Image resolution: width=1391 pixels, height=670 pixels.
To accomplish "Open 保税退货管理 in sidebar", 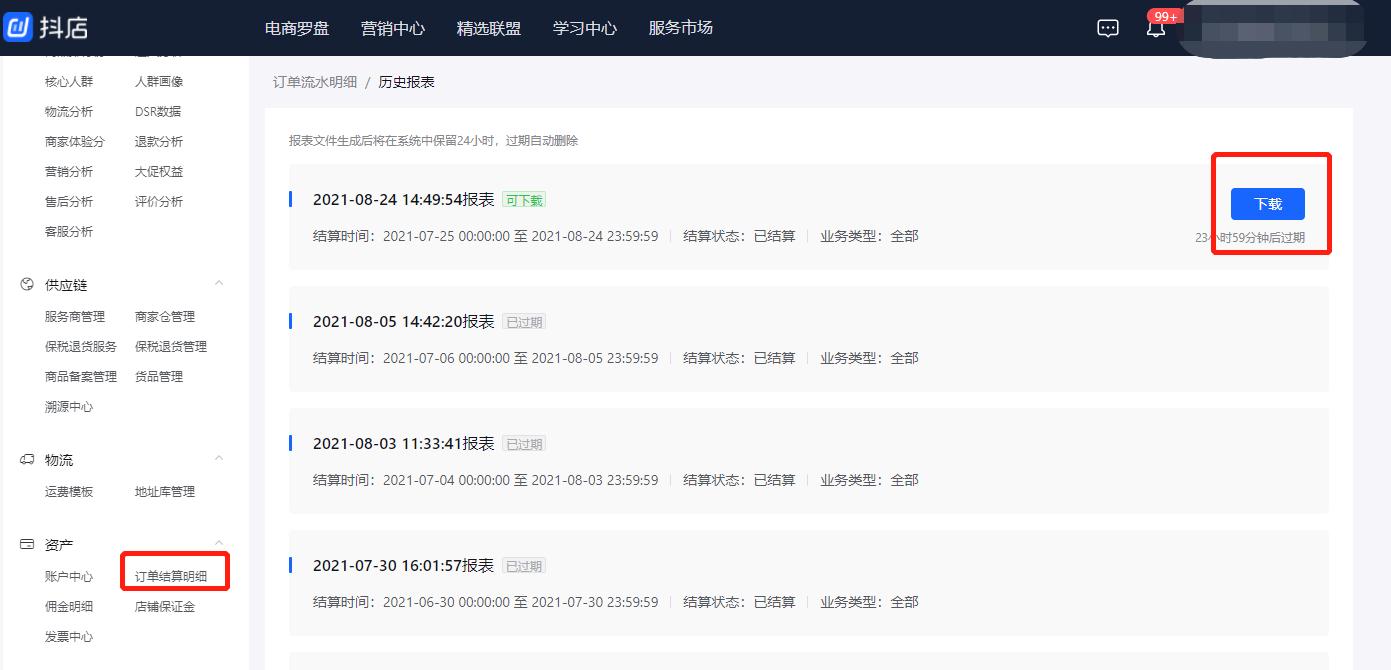I will [171, 346].
